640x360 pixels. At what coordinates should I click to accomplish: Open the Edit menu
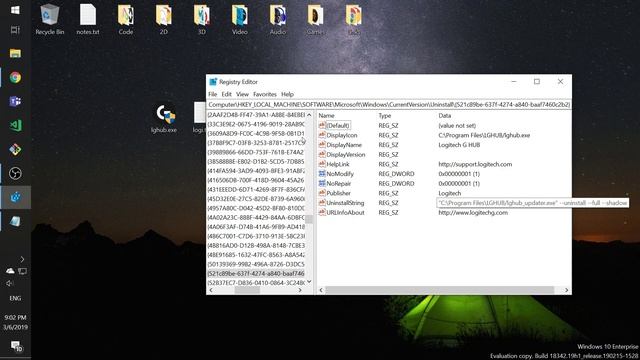point(227,94)
